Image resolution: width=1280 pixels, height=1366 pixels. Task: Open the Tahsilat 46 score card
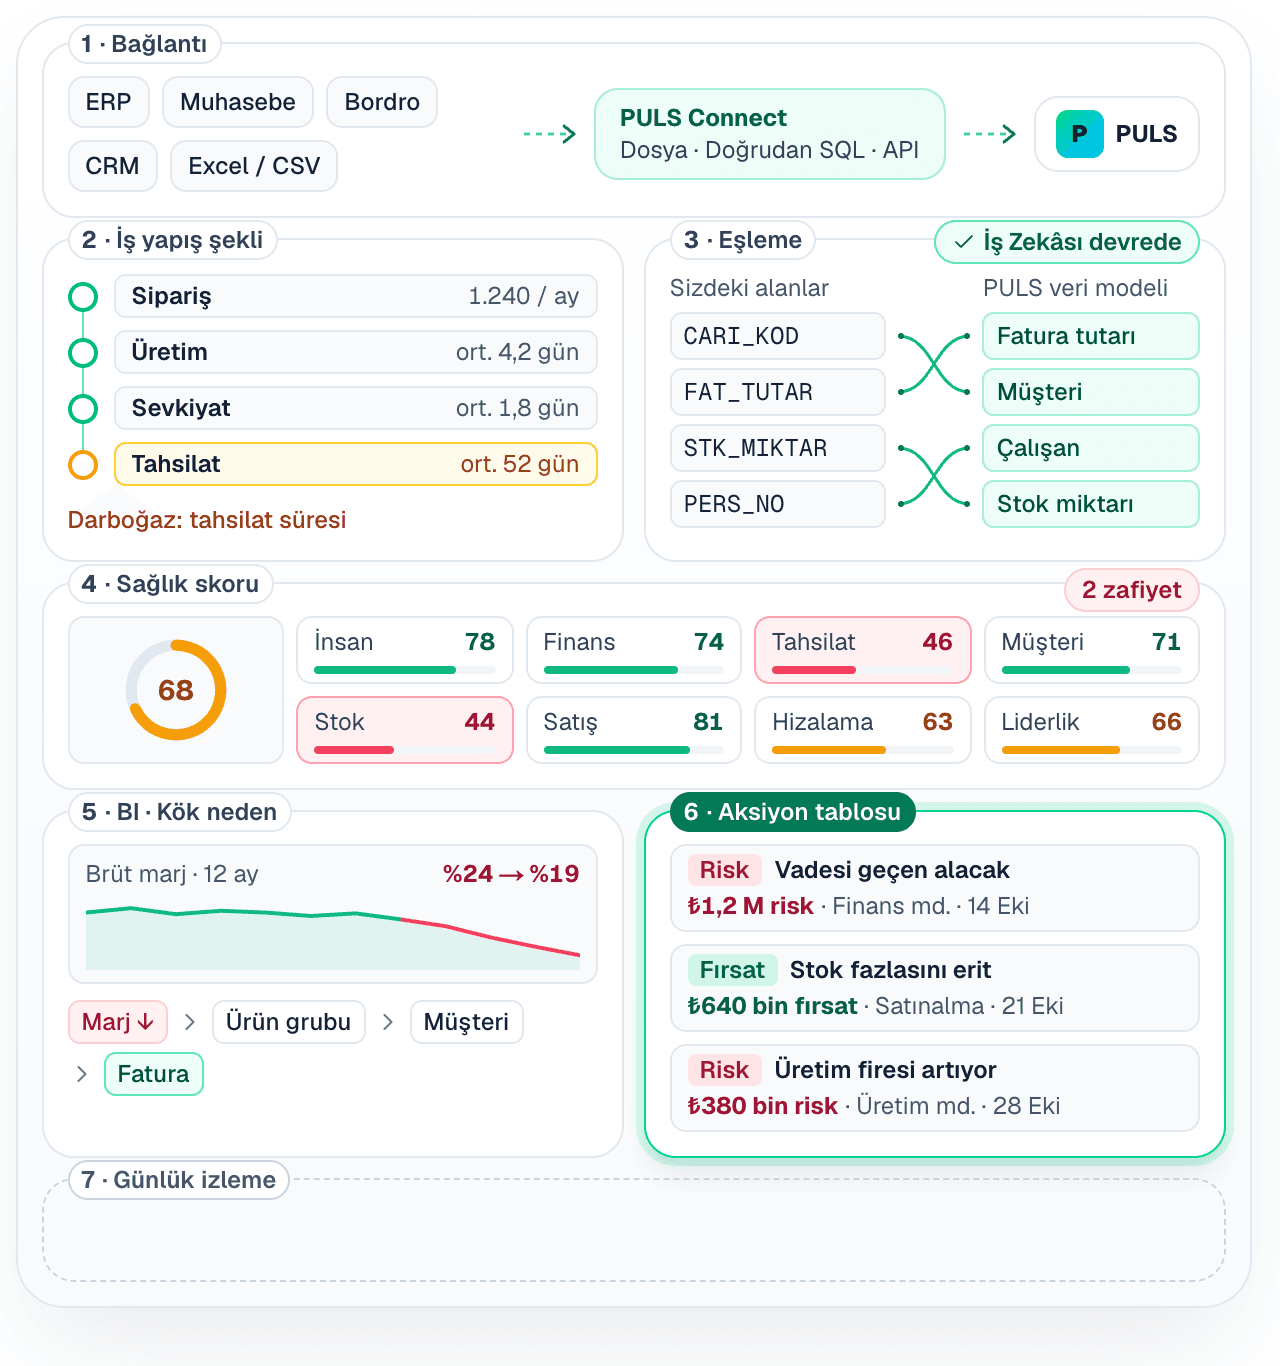click(x=863, y=650)
